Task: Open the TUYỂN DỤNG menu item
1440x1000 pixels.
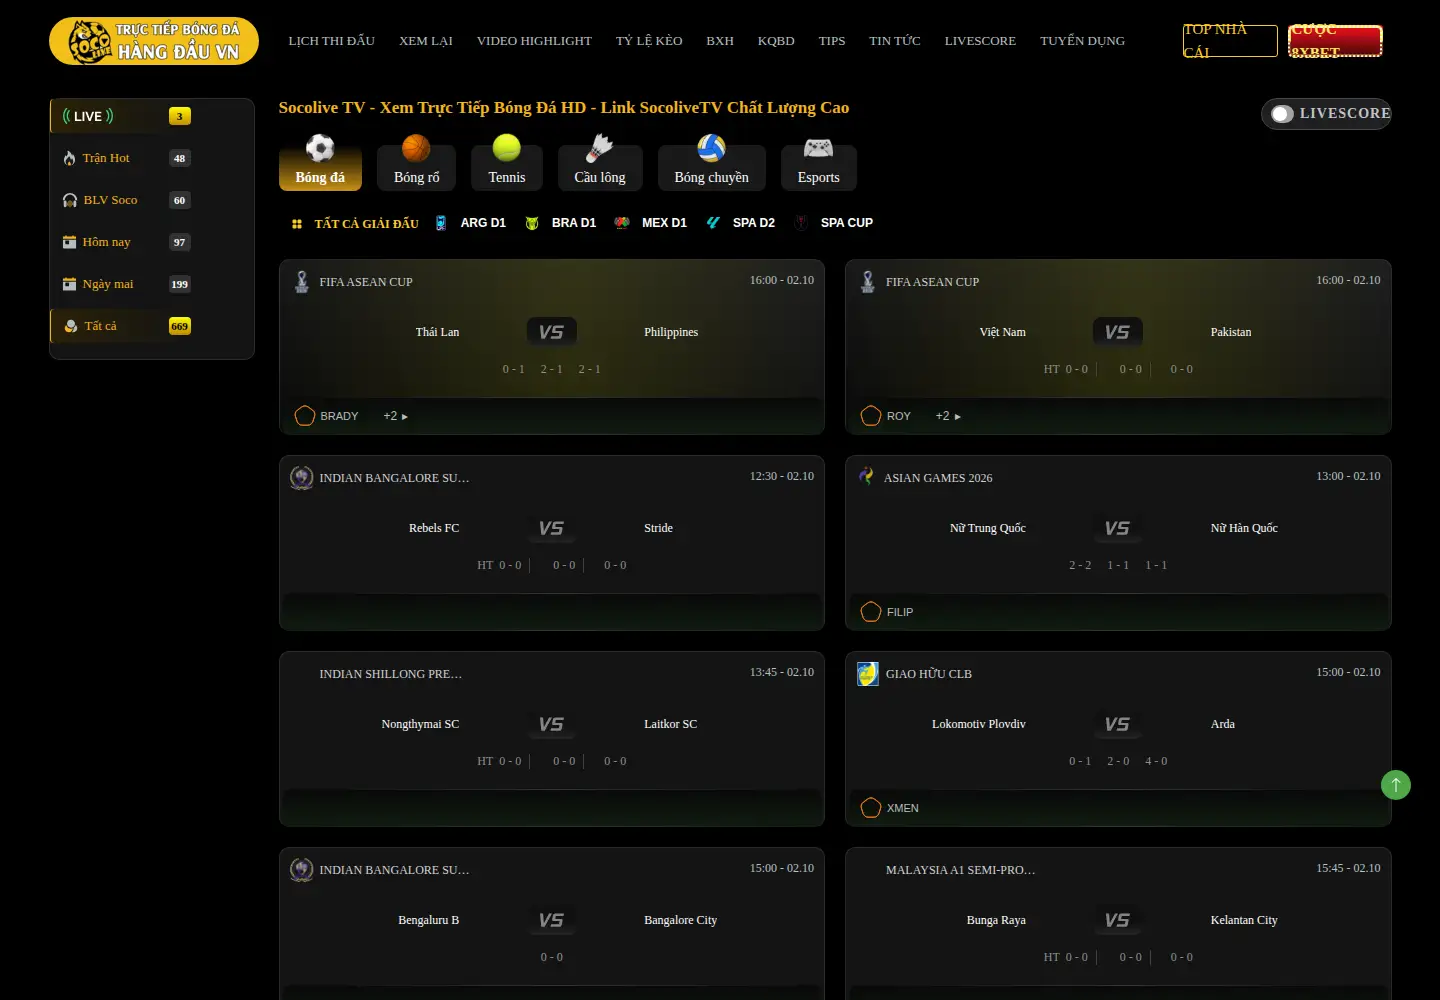Action: coord(1082,41)
